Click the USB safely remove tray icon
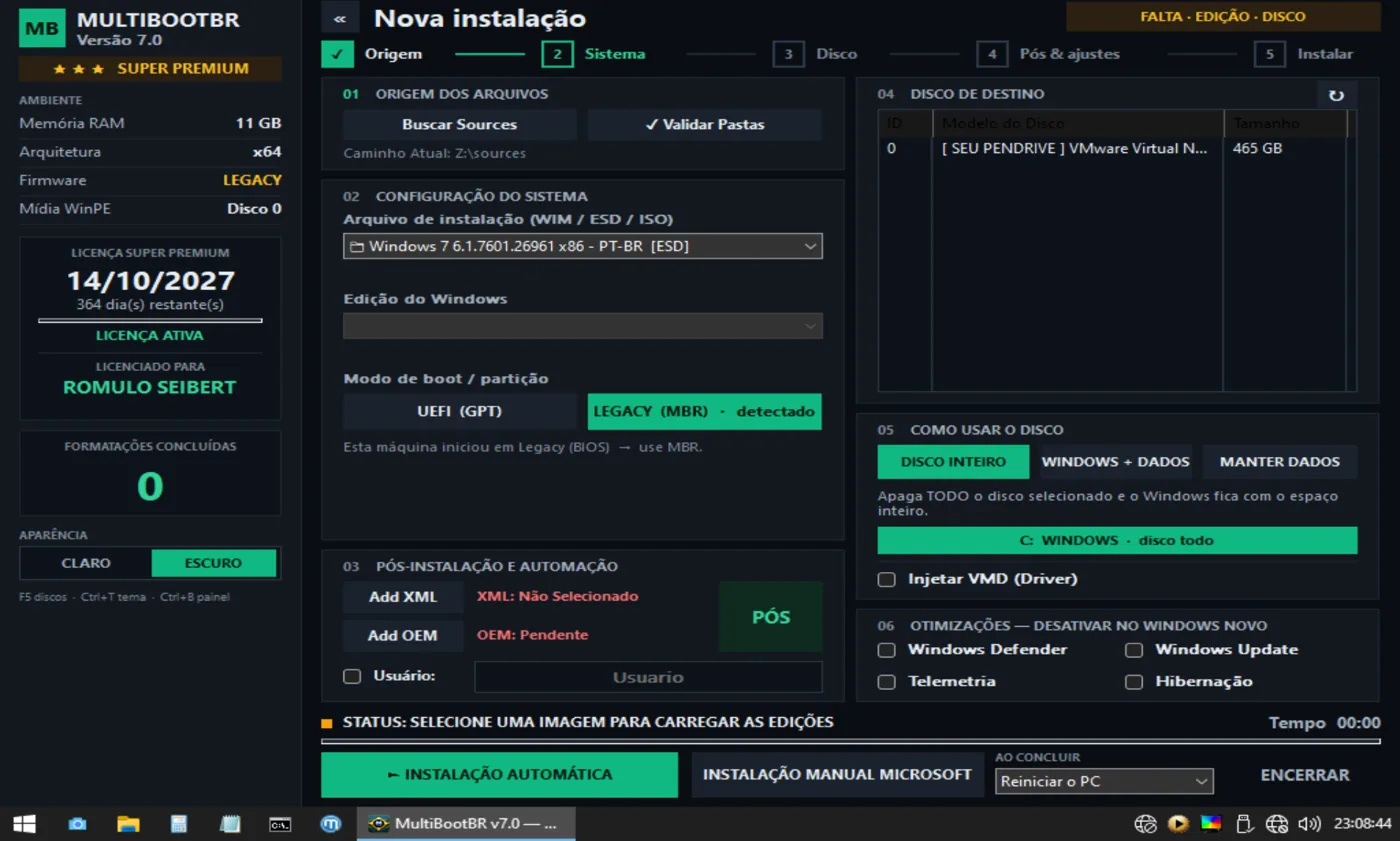The height and width of the screenshot is (841, 1400). tap(1244, 824)
